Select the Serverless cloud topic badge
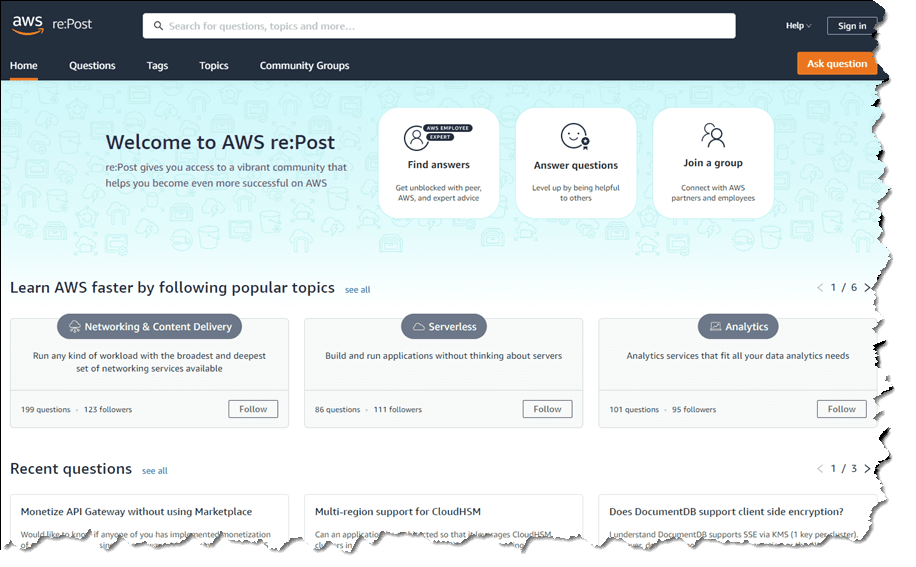The image size is (916, 567). pos(444,326)
